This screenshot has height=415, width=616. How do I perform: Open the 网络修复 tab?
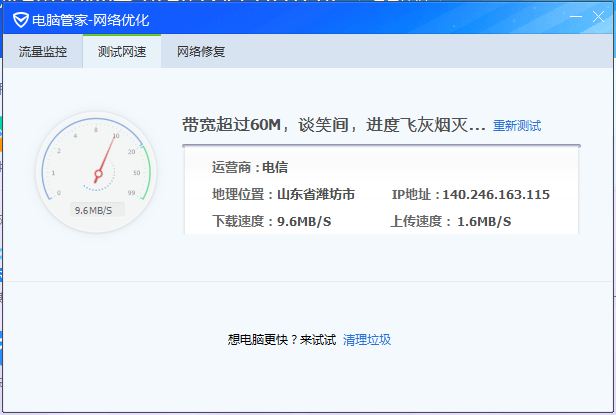point(201,51)
